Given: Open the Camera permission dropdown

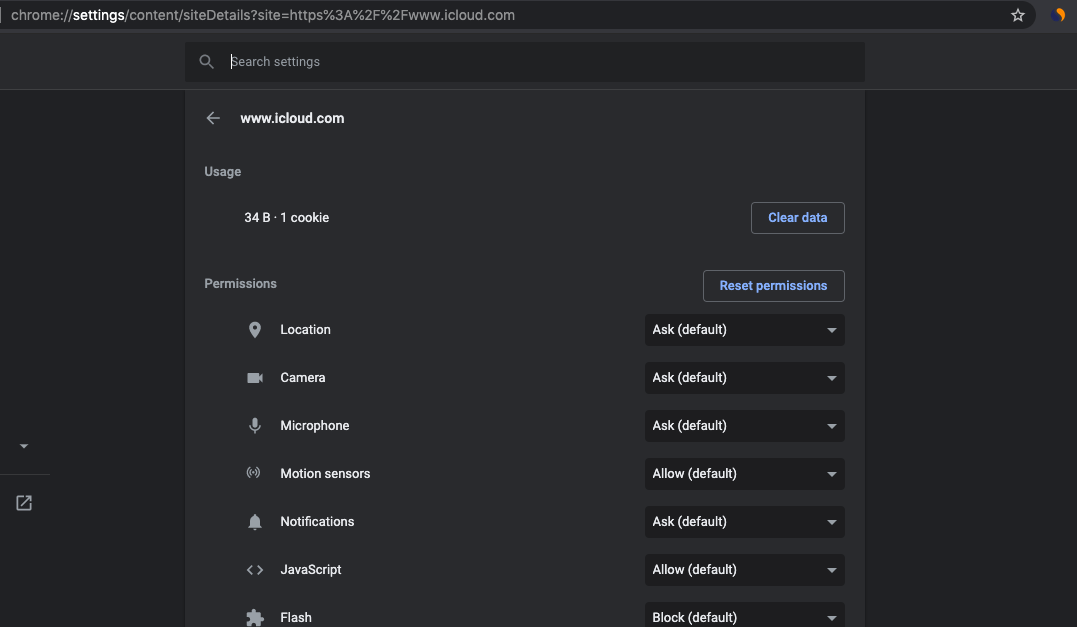Looking at the screenshot, I should point(745,378).
